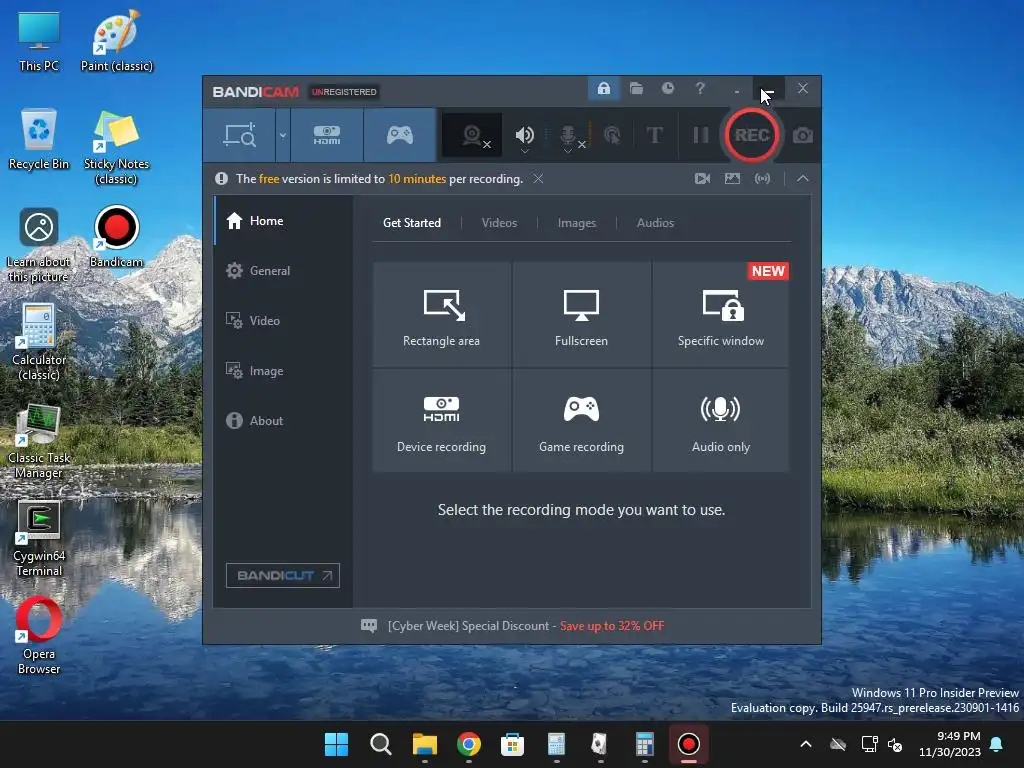Toggle the mouse click effect icon
The image size is (1024, 768).
(612, 135)
